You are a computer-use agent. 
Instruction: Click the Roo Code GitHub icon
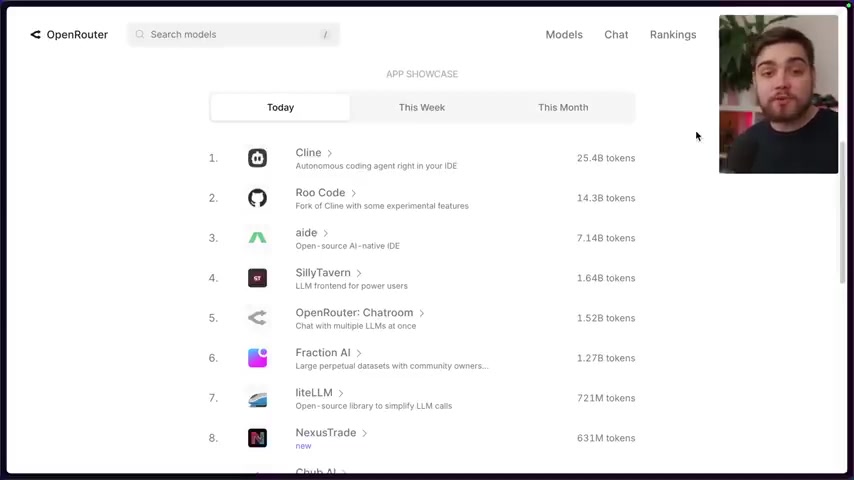[x=257, y=198]
